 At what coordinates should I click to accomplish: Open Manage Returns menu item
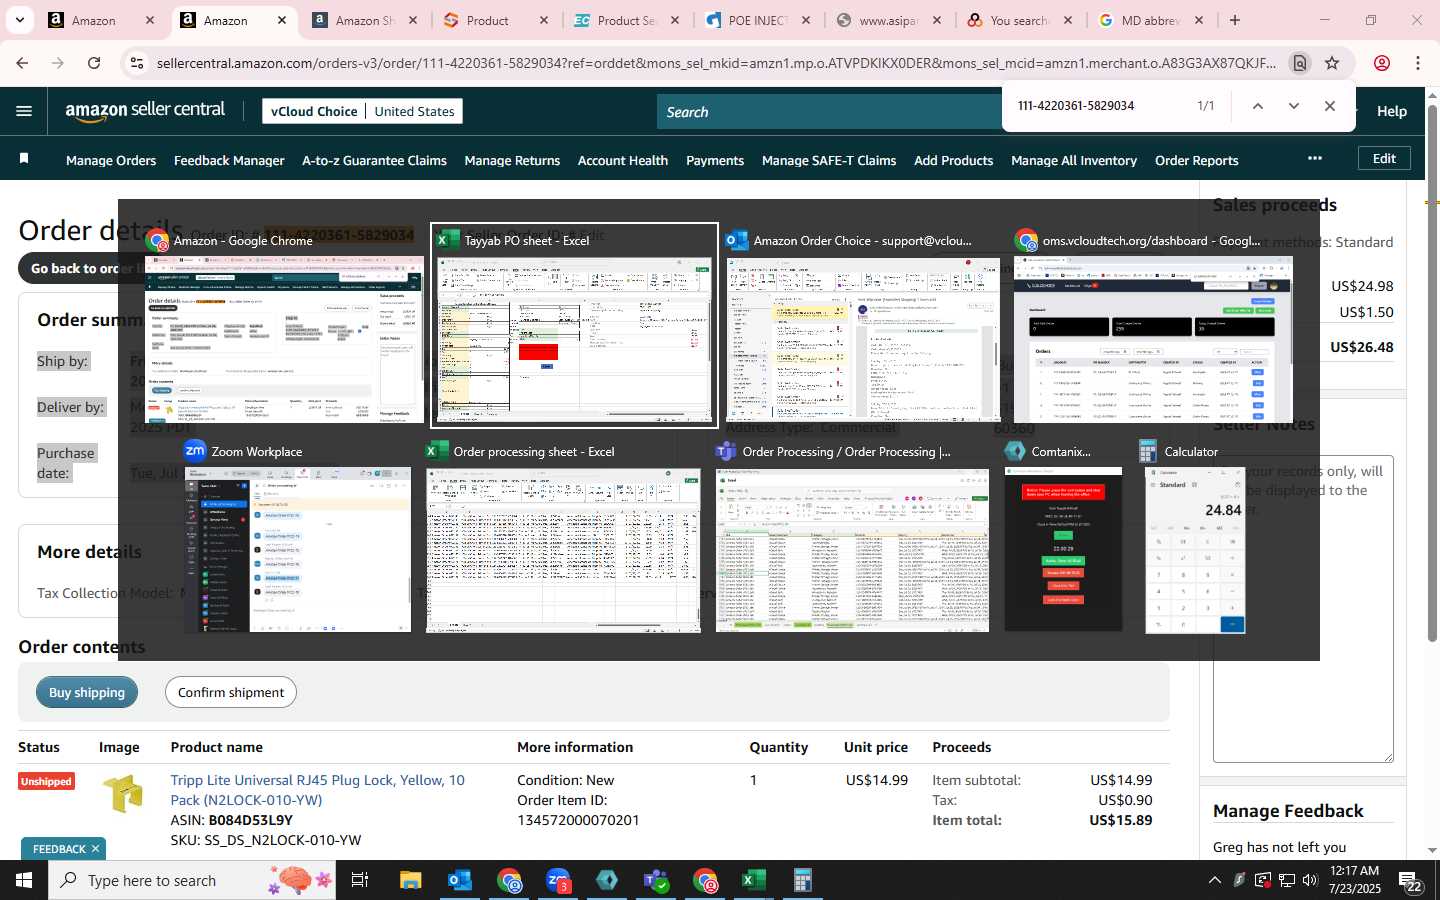click(x=512, y=160)
